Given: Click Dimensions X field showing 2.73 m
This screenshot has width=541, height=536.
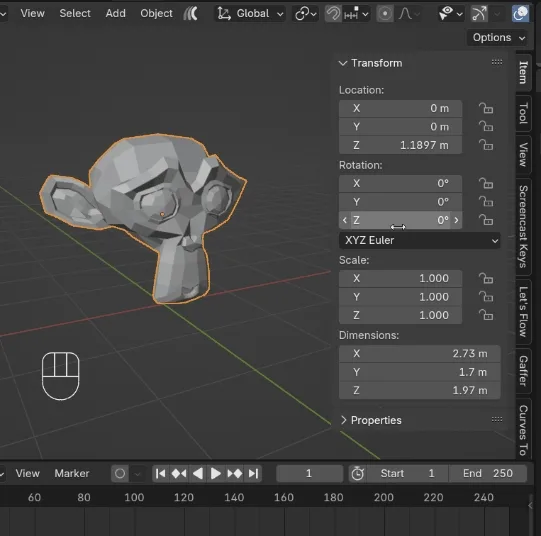Looking at the screenshot, I should point(420,354).
